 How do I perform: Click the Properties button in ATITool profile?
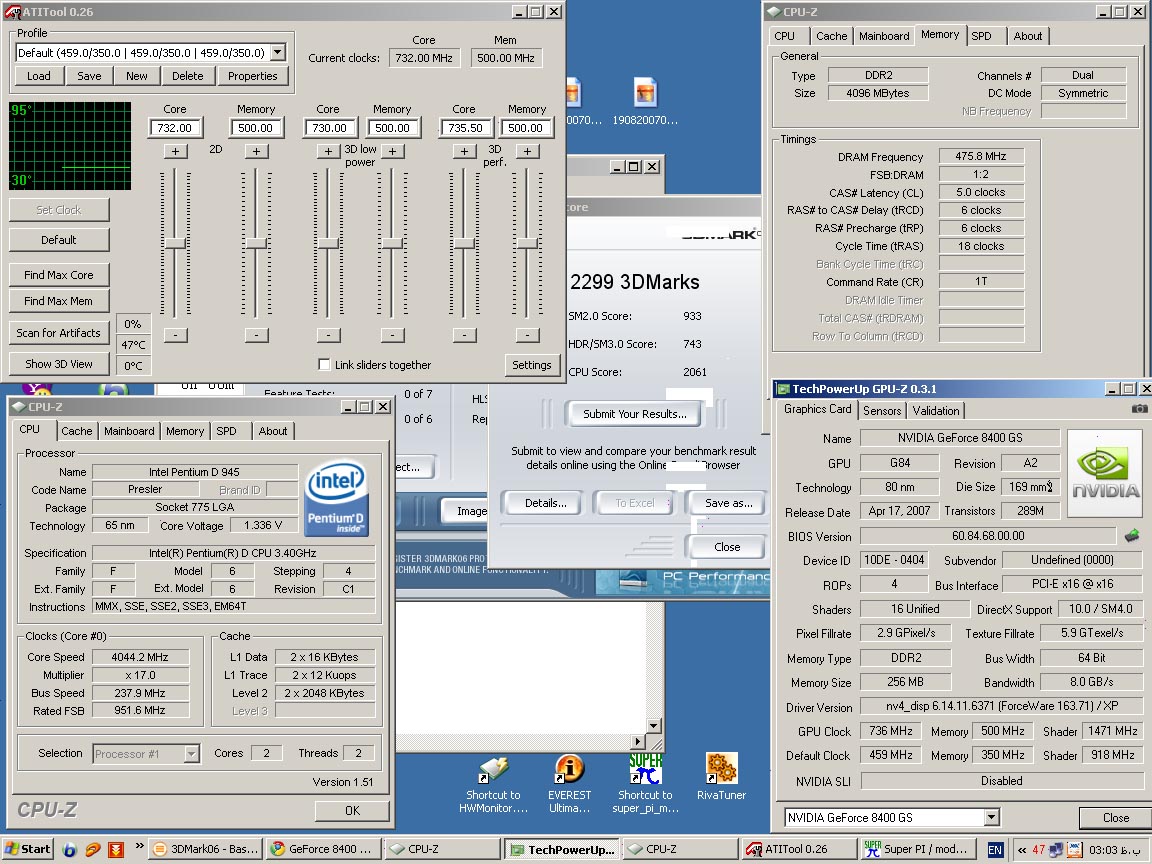coord(253,76)
